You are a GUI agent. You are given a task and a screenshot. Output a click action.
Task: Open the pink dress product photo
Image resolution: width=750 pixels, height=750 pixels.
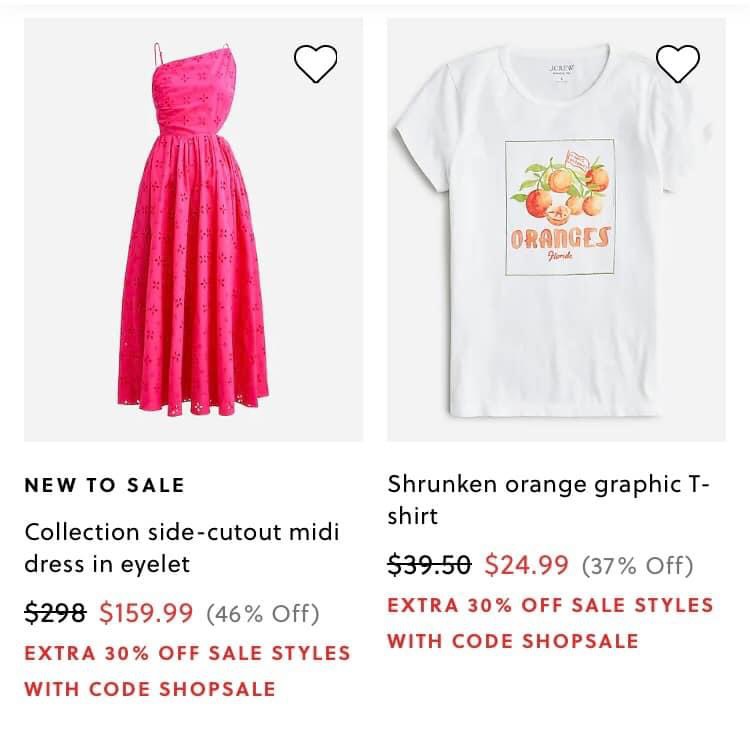point(193,229)
